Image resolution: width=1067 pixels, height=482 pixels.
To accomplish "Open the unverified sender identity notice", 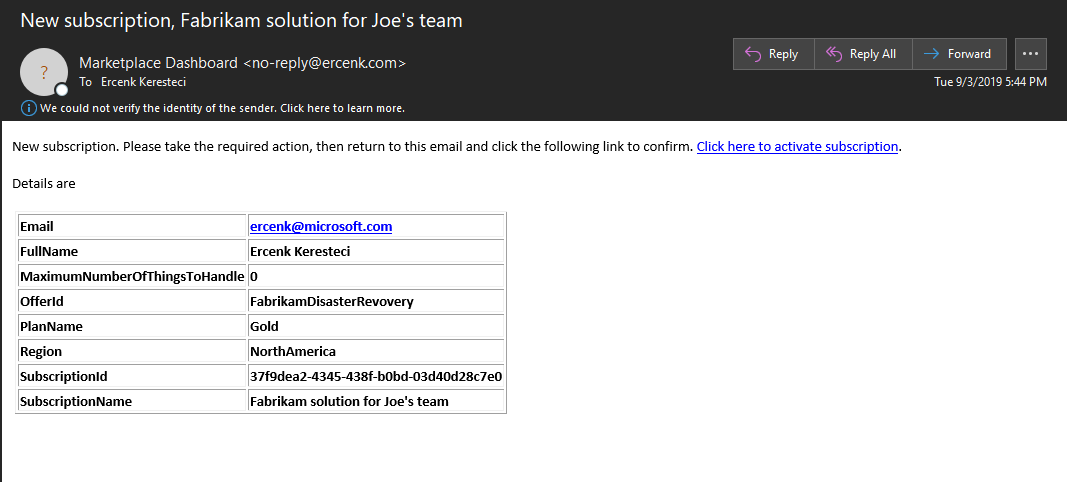I will tap(222, 108).
